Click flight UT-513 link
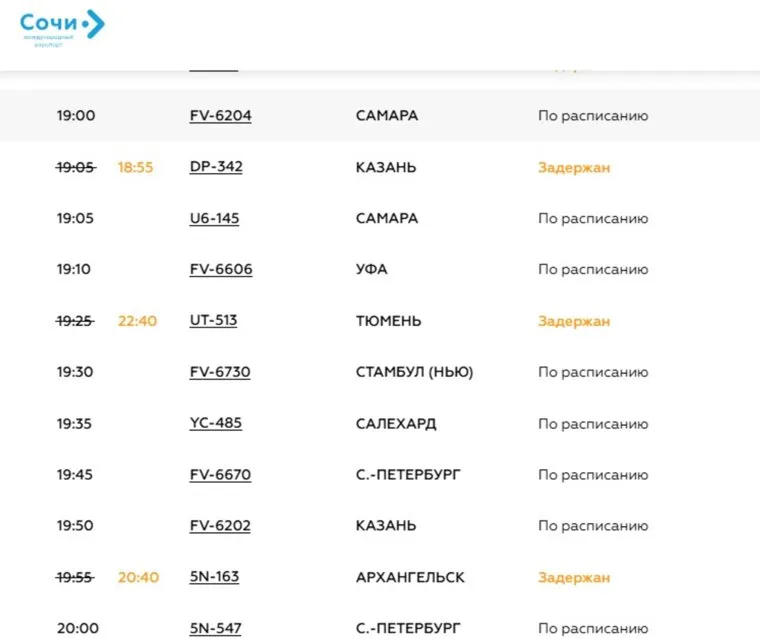The width and height of the screenshot is (760, 639). click(x=213, y=321)
